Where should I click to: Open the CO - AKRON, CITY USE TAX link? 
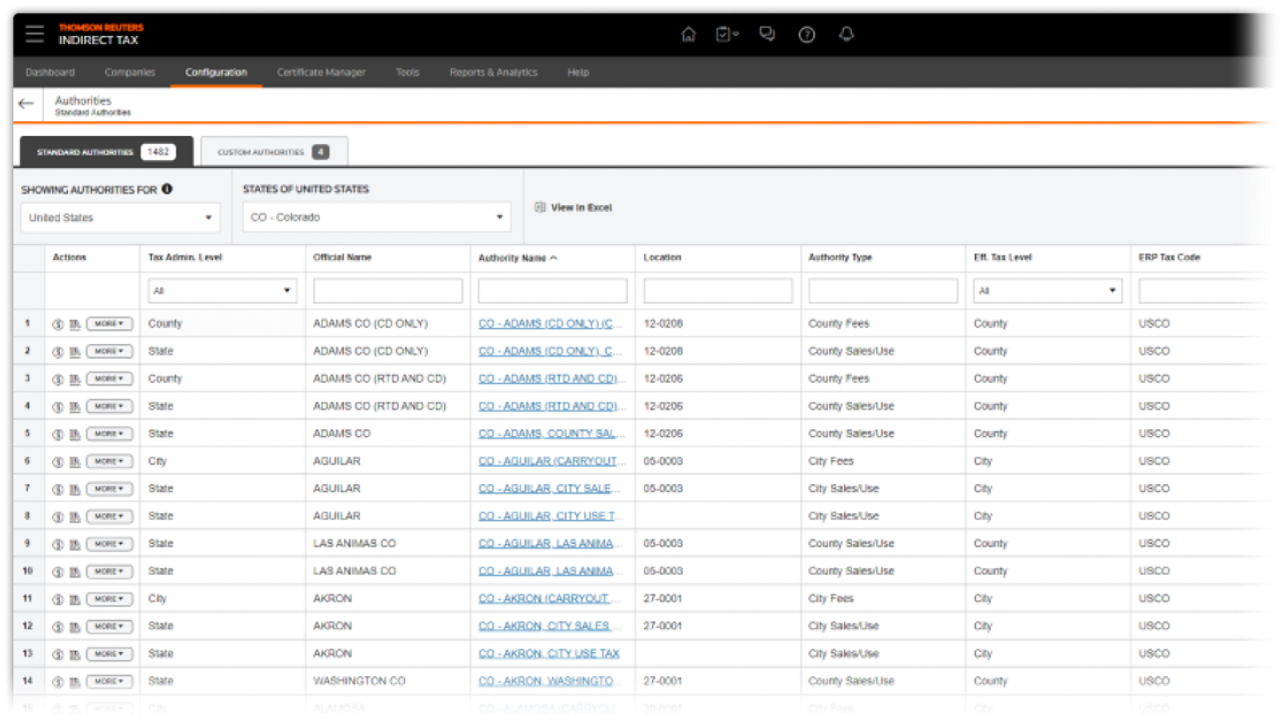(x=549, y=654)
